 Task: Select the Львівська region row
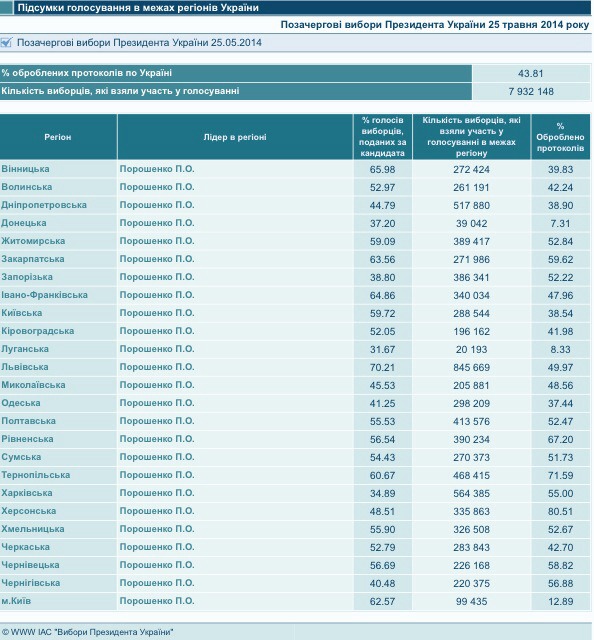click(x=295, y=367)
